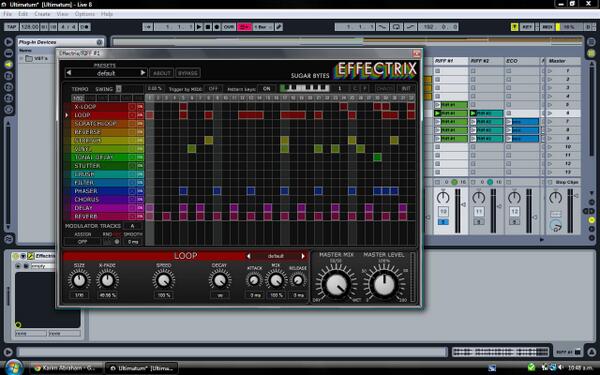Open the Options menu
This screenshot has width=600, height=375.
(85, 14)
